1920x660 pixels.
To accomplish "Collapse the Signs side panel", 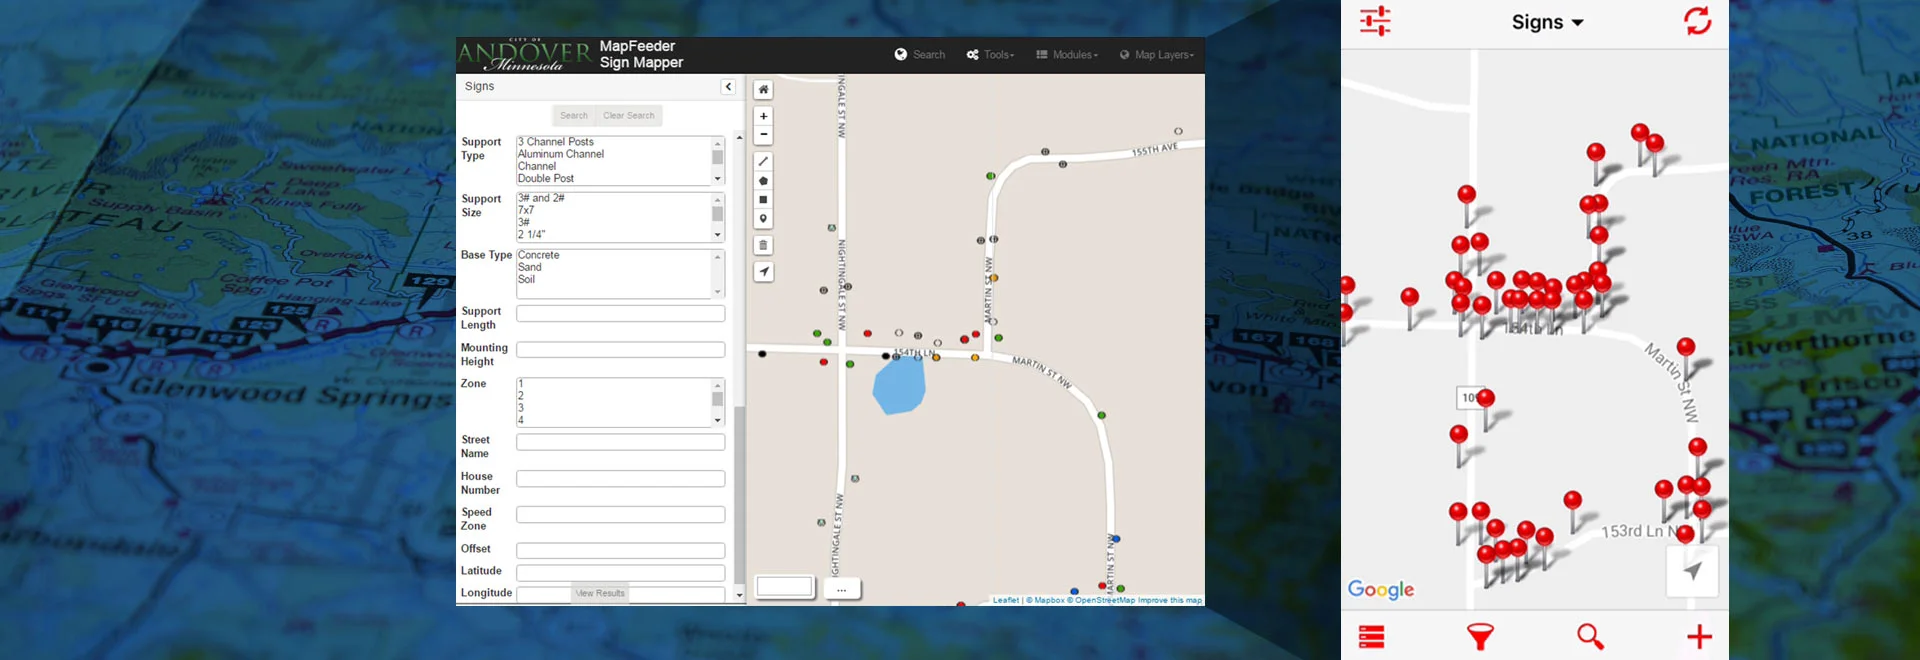I will (728, 87).
